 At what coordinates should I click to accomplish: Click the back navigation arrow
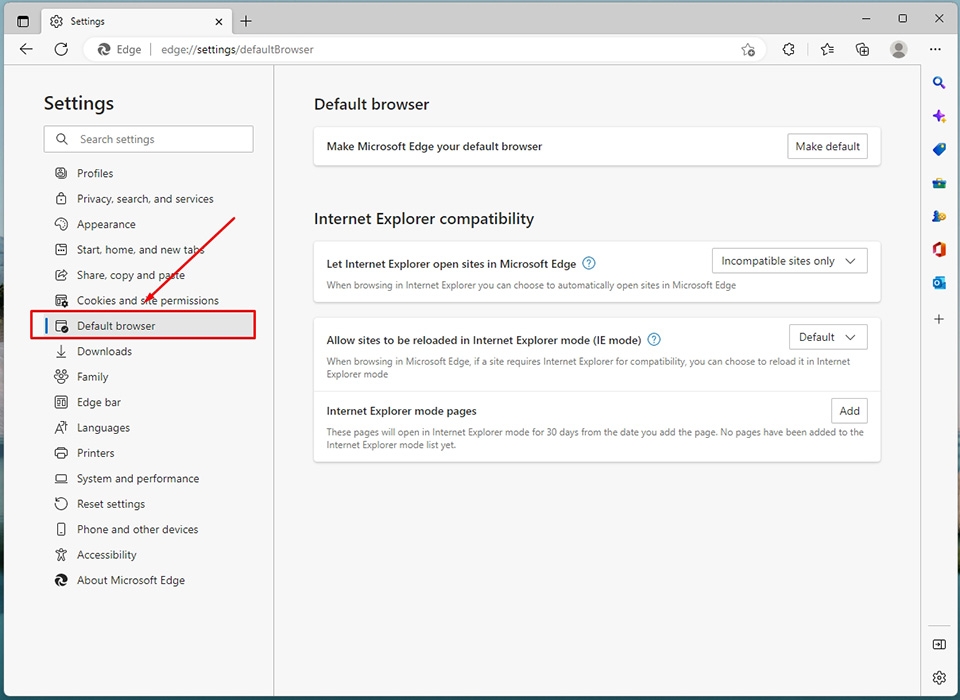(x=26, y=49)
